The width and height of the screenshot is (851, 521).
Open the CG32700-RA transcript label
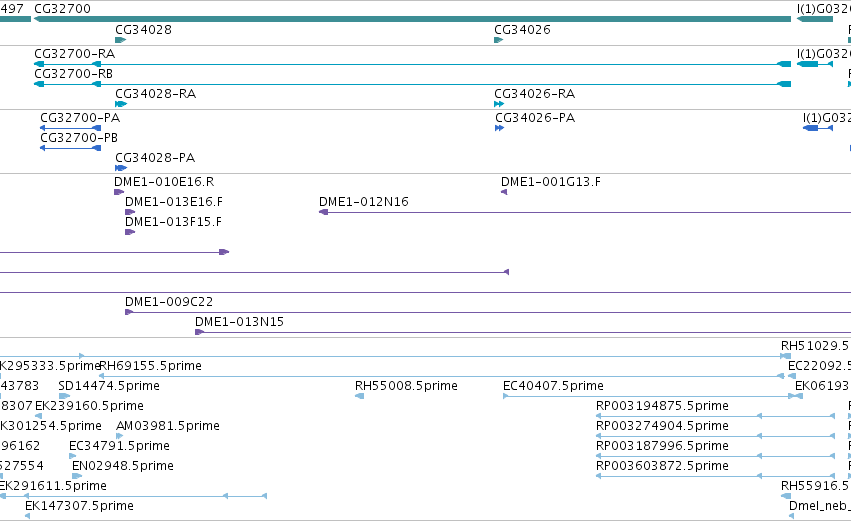coord(74,54)
